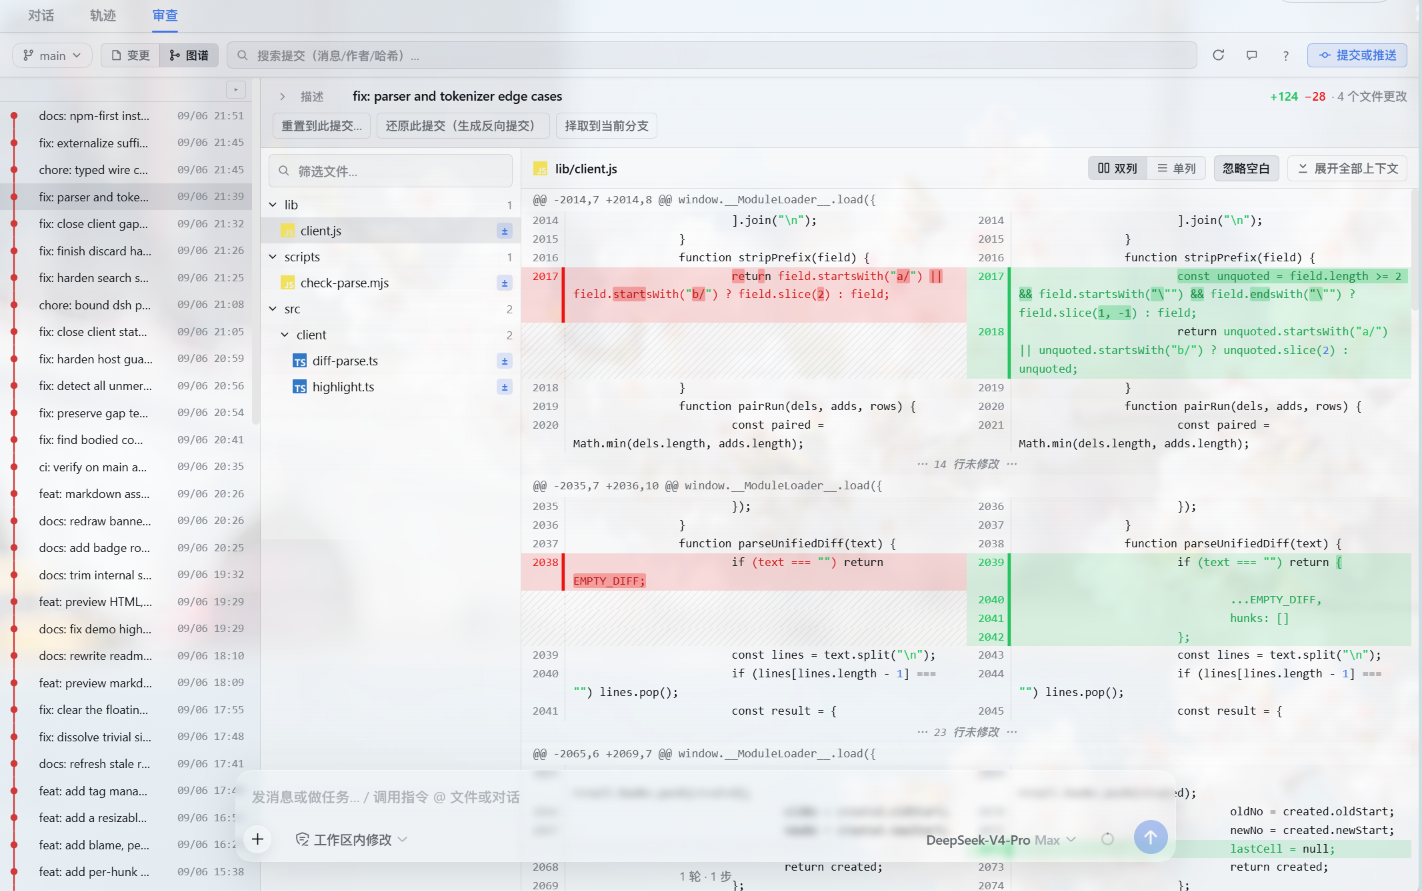Click the filter files magnifier icon
The width and height of the screenshot is (1422, 891).
coord(284,171)
